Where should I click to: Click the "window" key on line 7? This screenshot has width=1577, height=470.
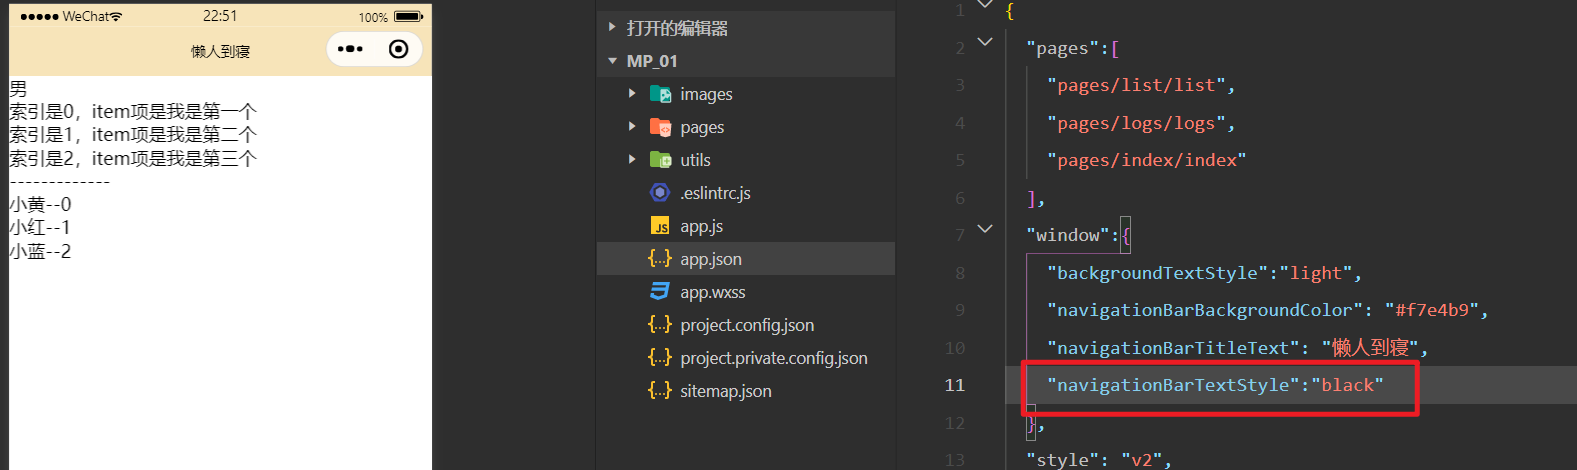[x=1068, y=235]
